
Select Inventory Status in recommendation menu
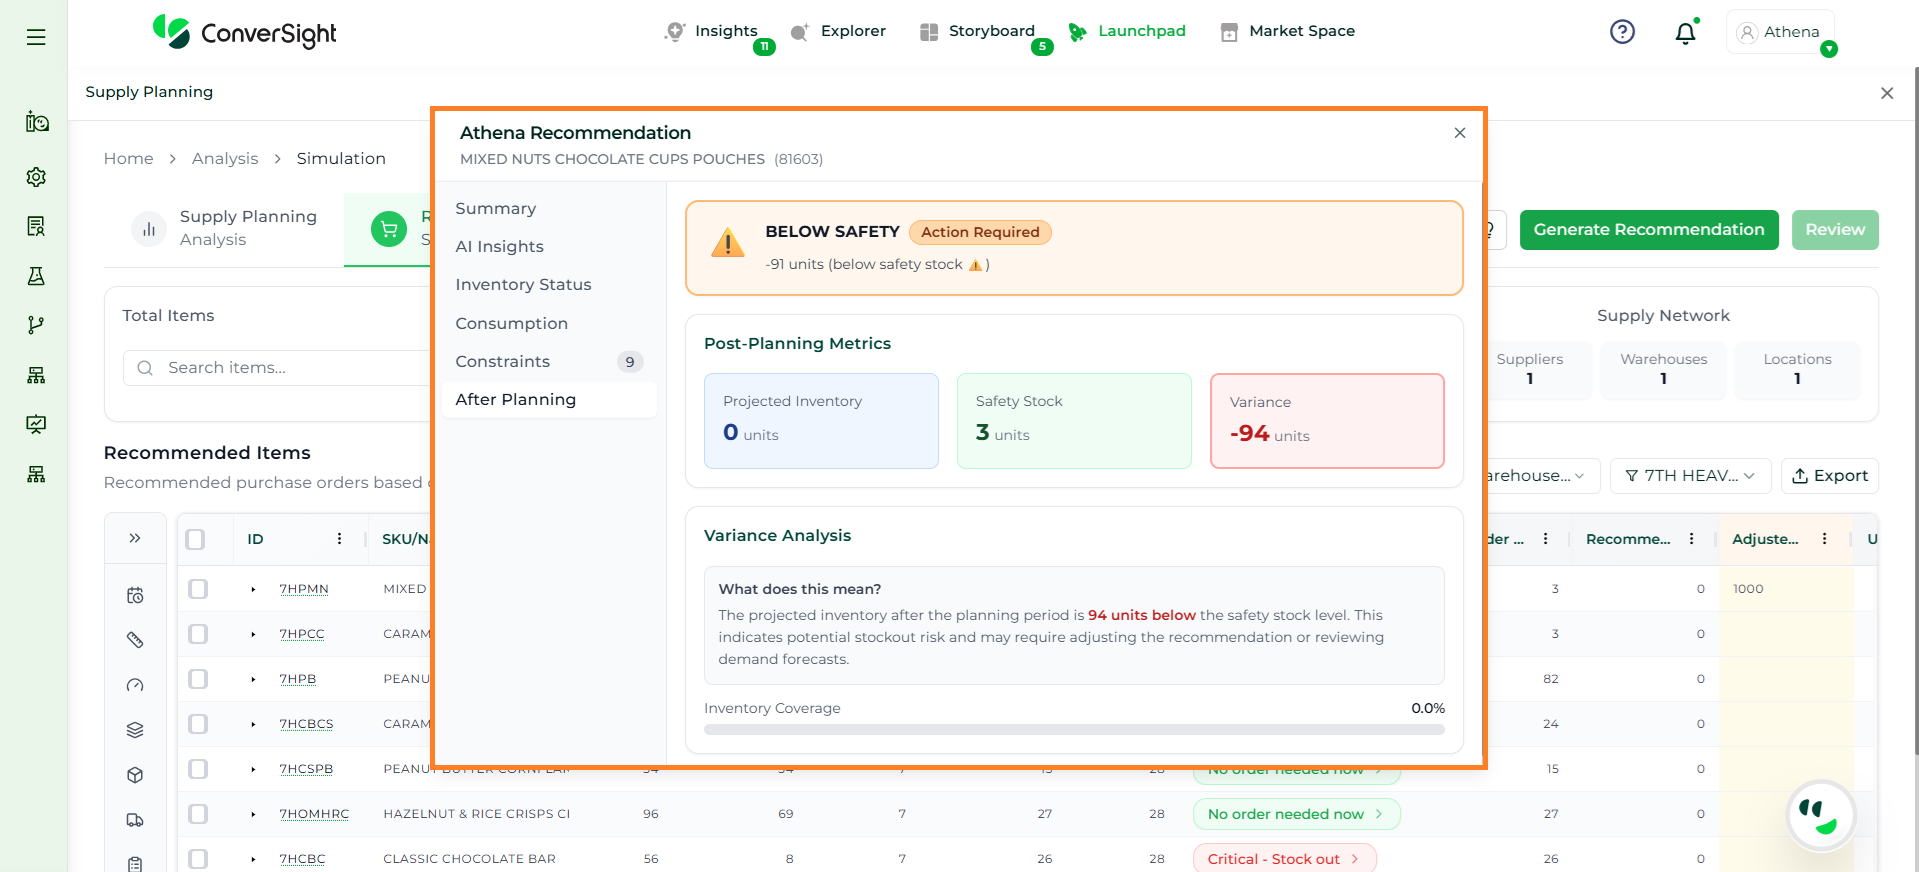pyautogui.click(x=523, y=285)
